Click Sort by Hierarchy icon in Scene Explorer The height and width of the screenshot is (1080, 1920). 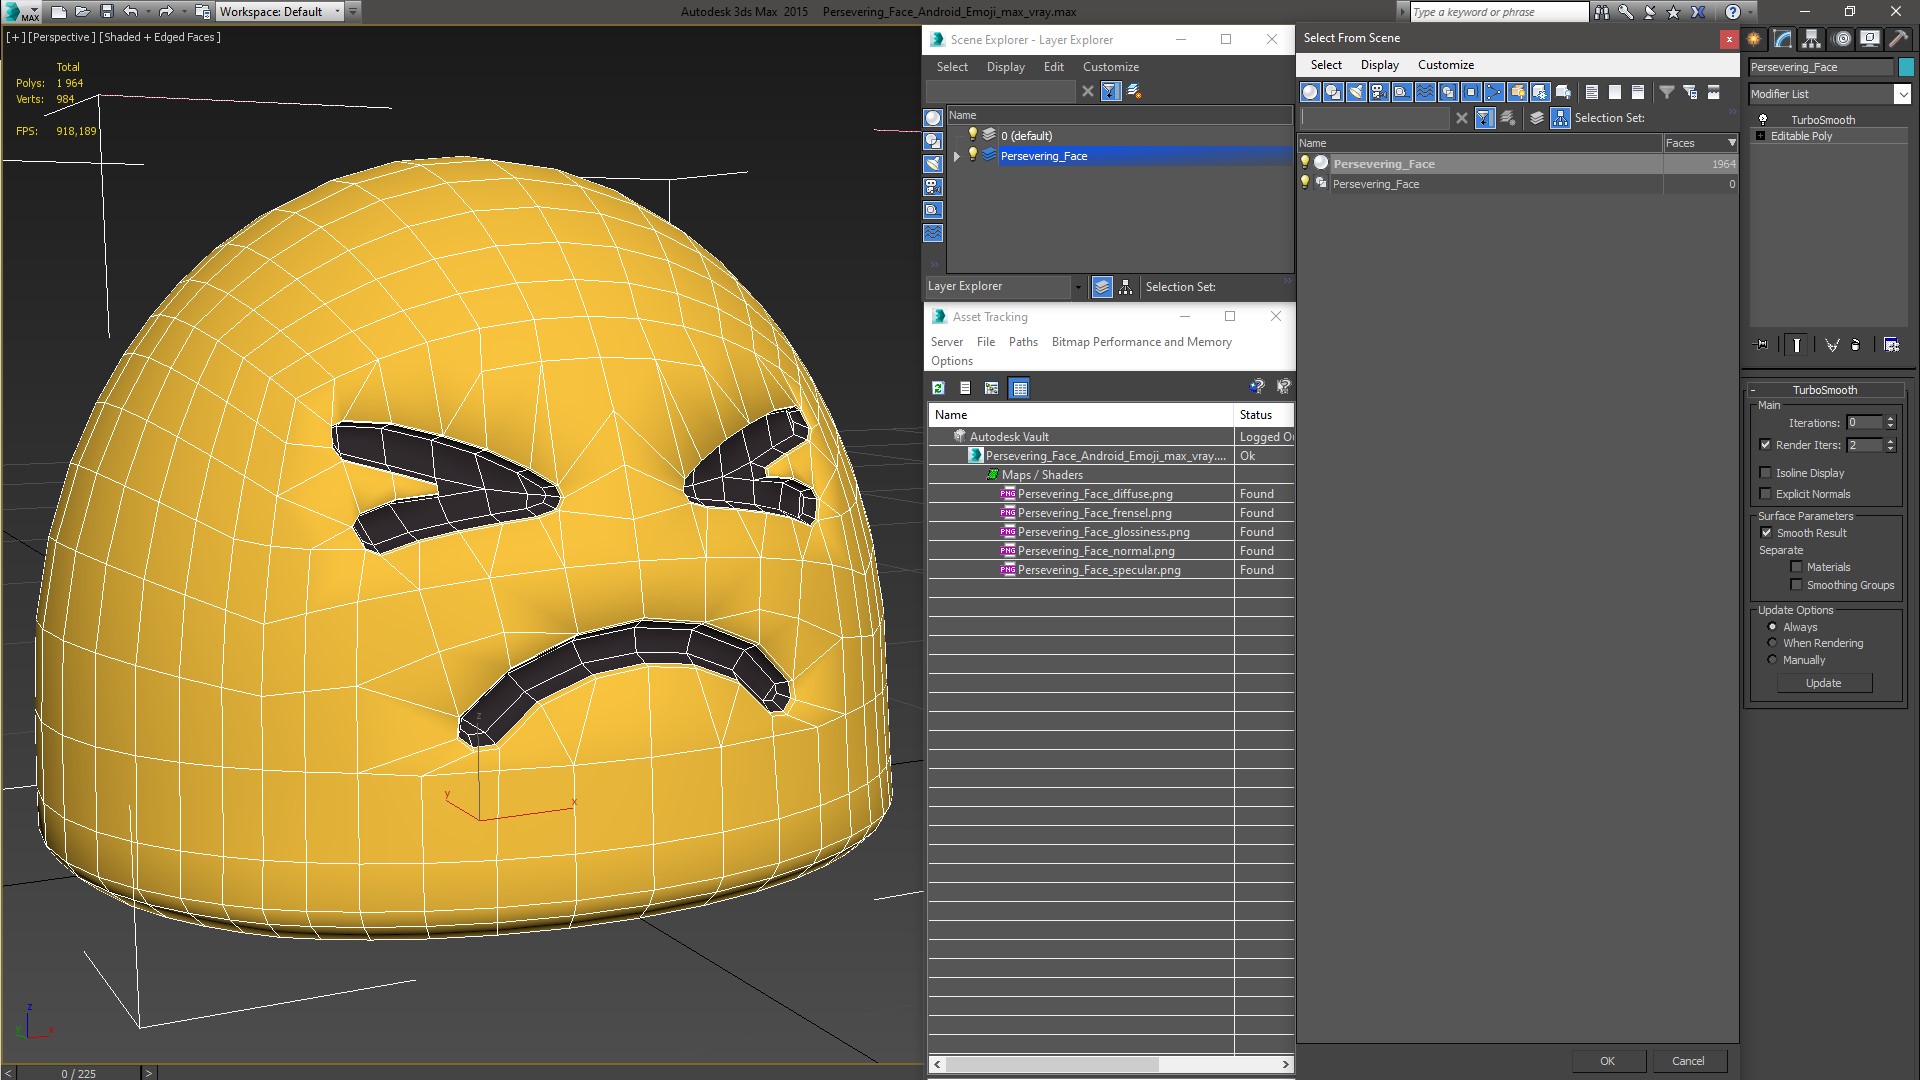[1125, 287]
